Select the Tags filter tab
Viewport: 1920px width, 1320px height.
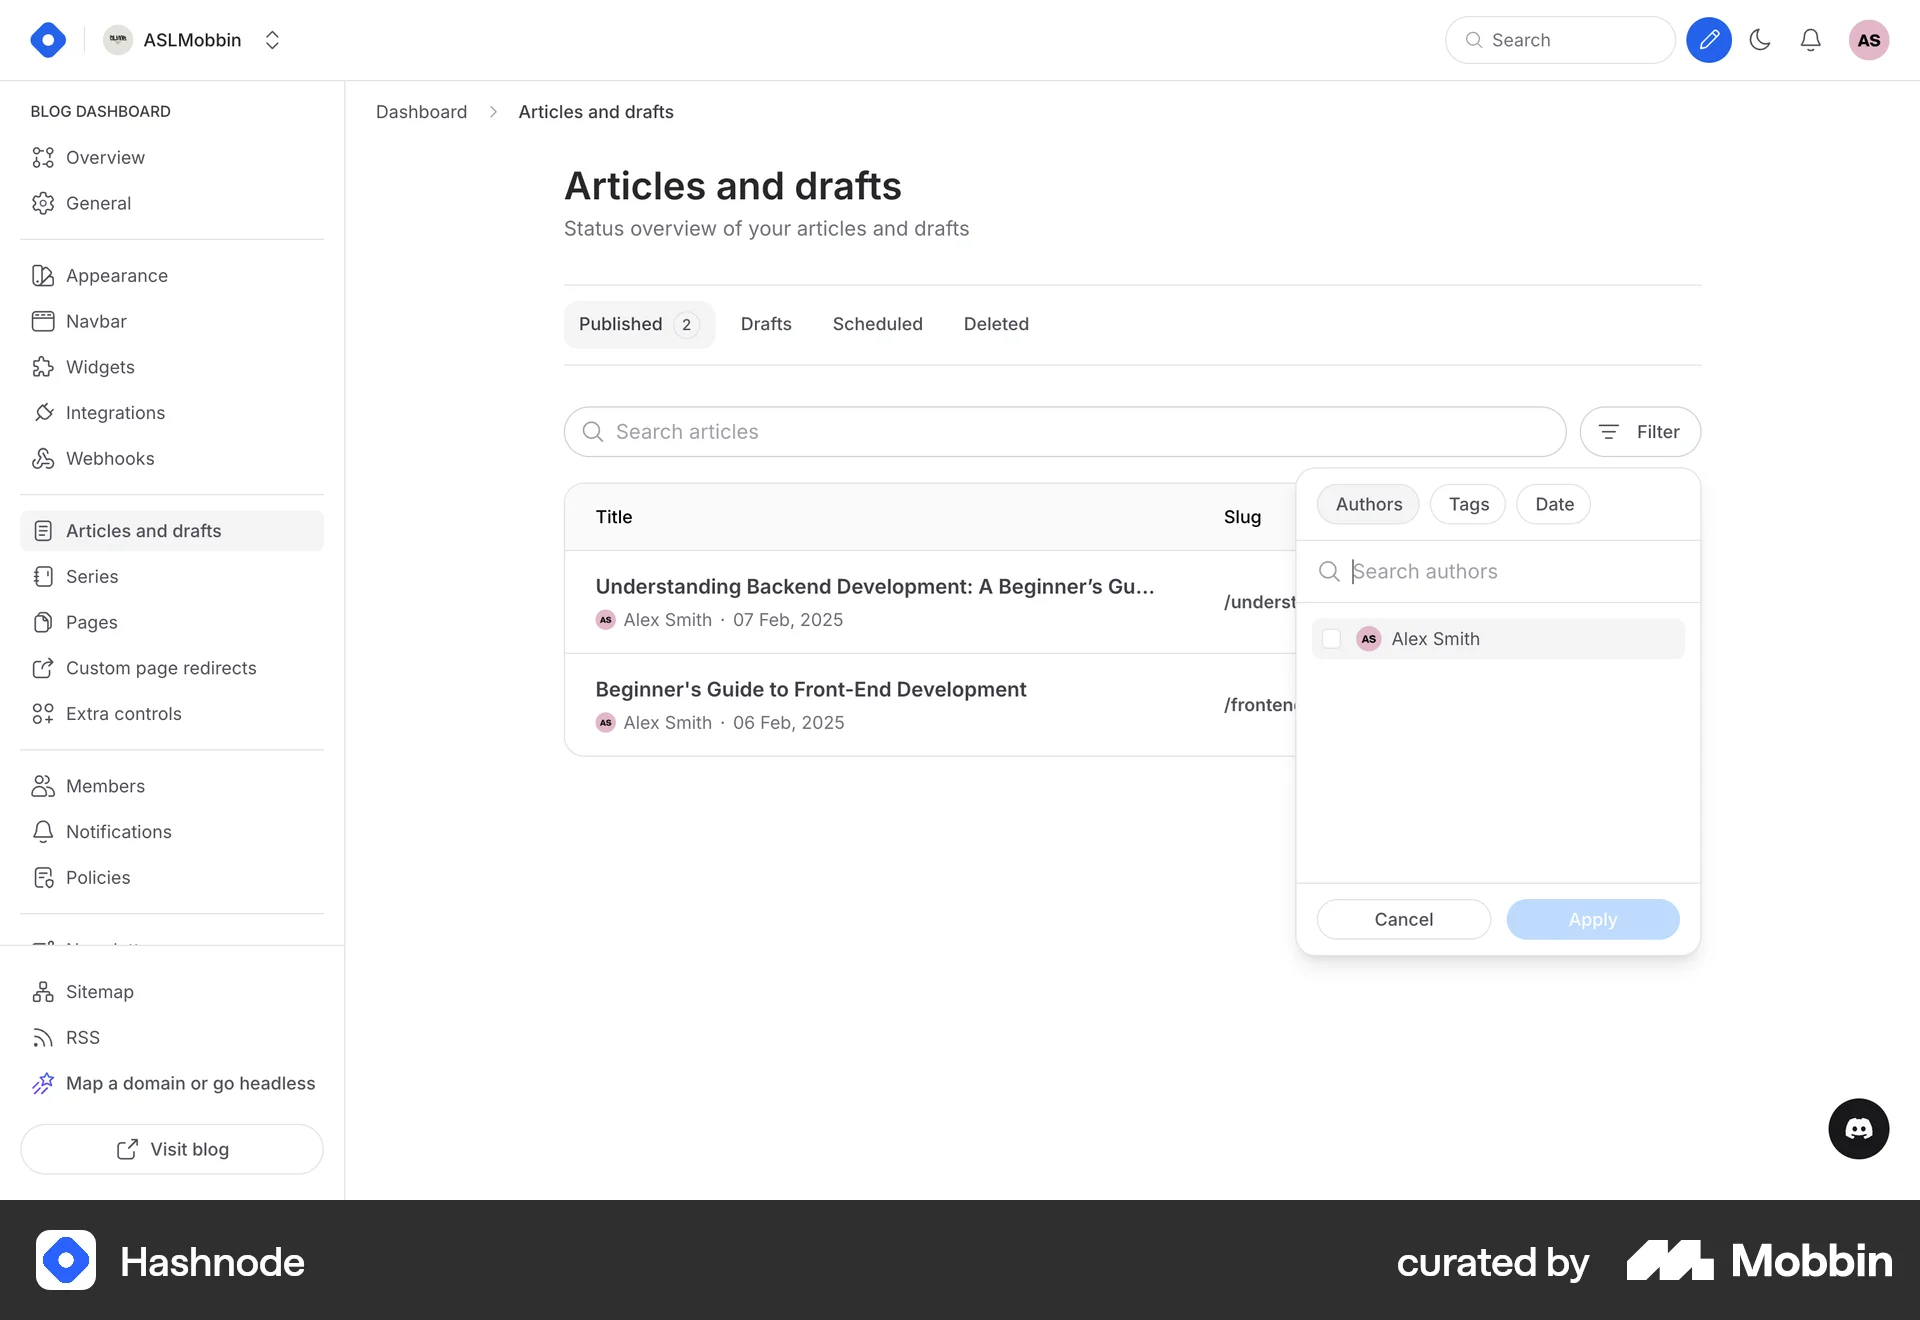pos(1468,504)
